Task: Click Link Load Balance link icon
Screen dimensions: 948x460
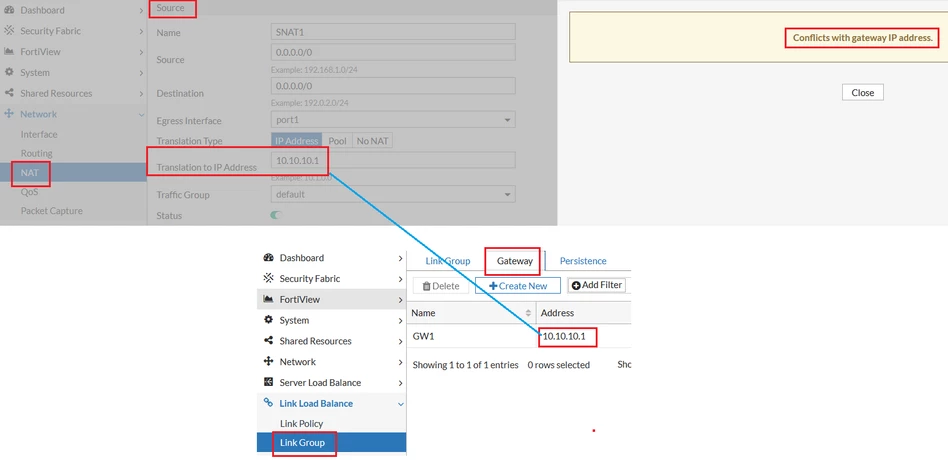Action: (269, 403)
